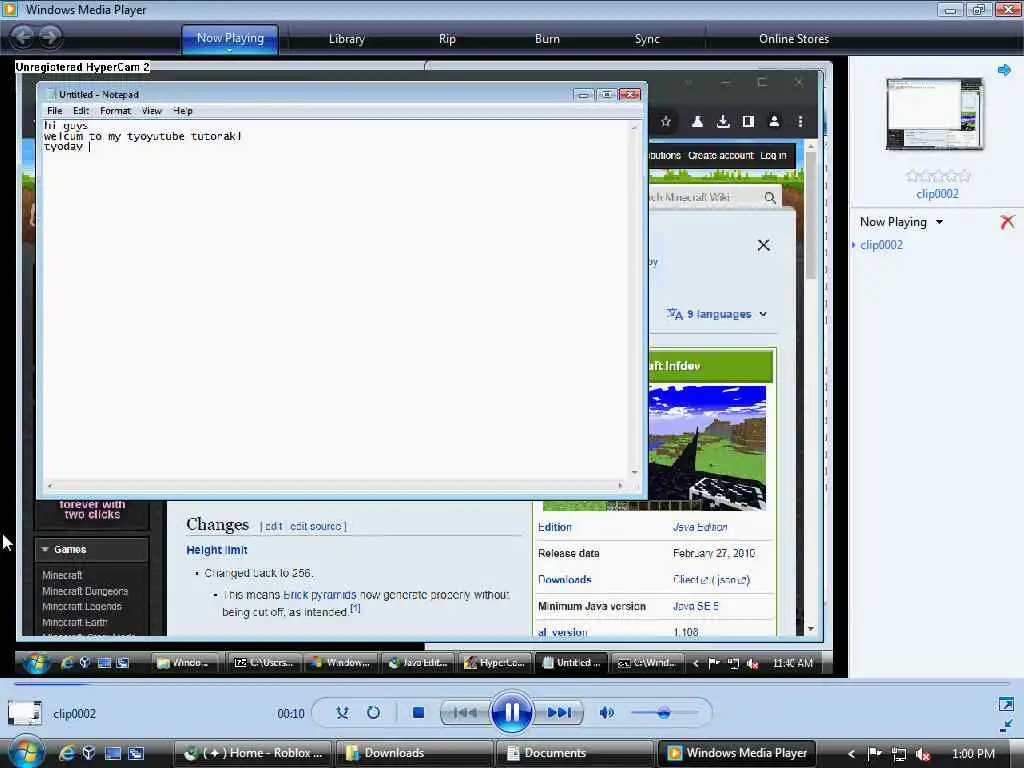Screen dimensions: 1024x768
Task: Skip to the next item
Action: click(x=558, y=712)
